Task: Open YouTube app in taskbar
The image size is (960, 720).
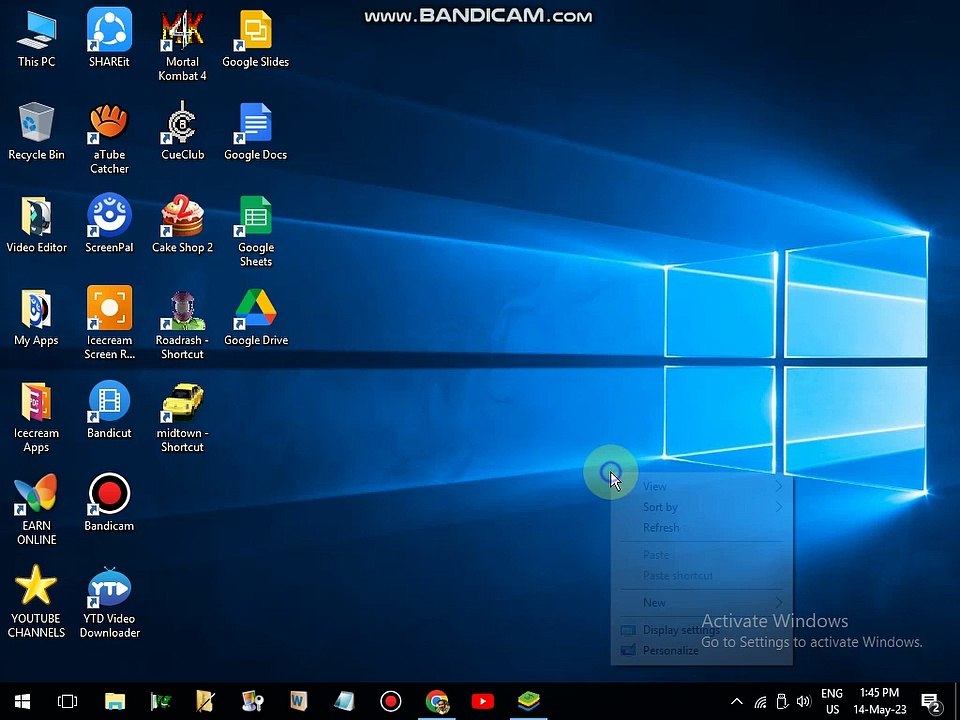Action: click(482, 701)
